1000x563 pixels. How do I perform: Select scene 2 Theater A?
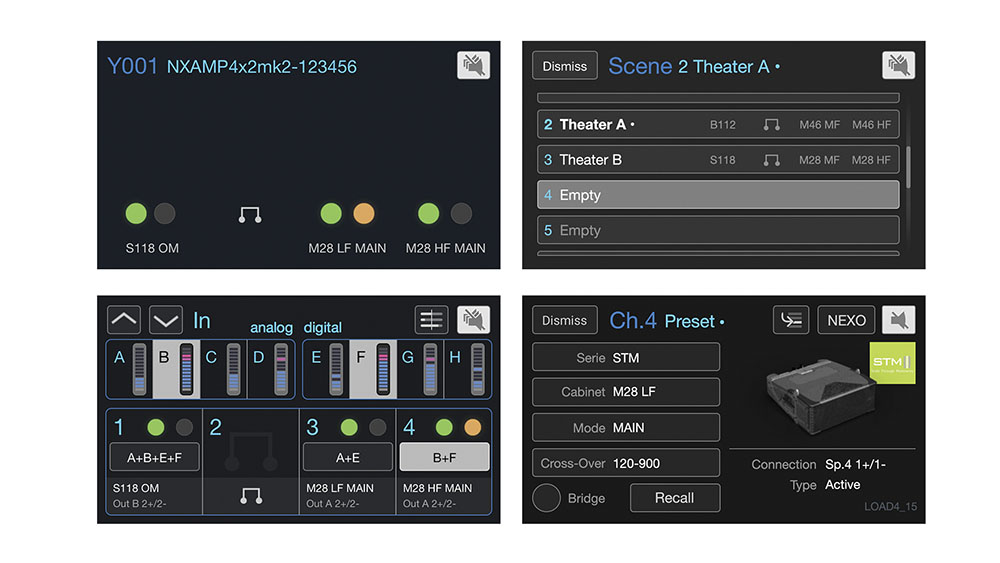718,124
